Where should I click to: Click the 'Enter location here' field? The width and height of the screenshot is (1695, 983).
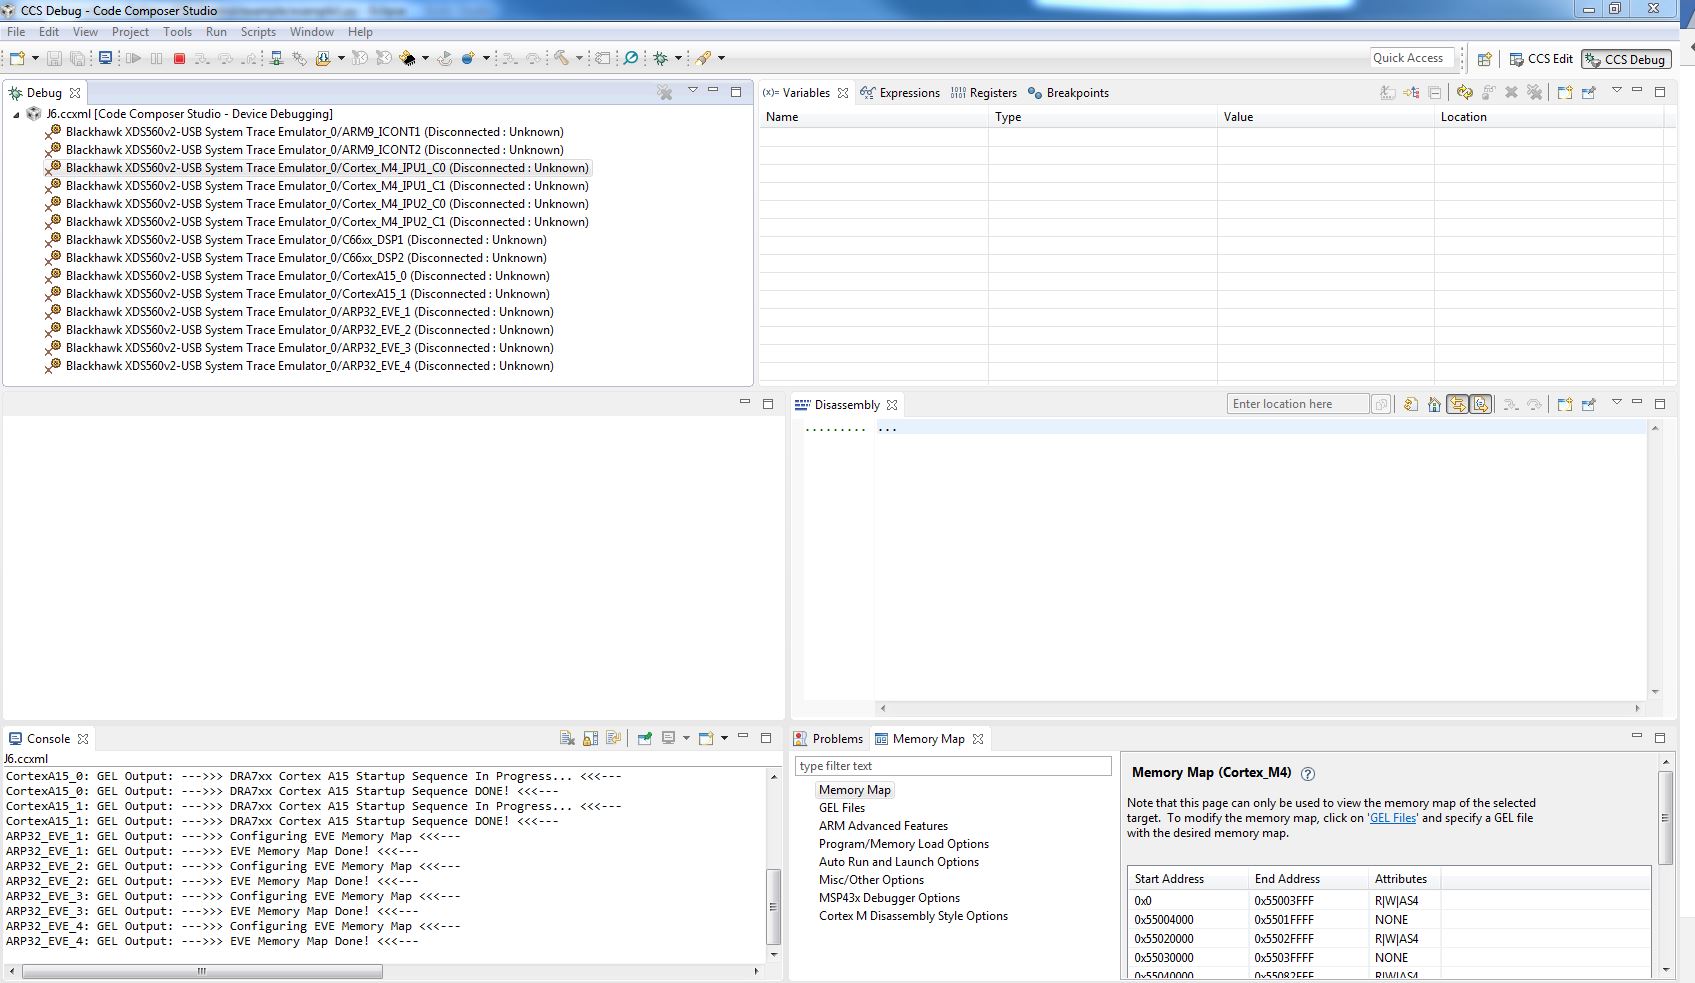click(1297, 404)
